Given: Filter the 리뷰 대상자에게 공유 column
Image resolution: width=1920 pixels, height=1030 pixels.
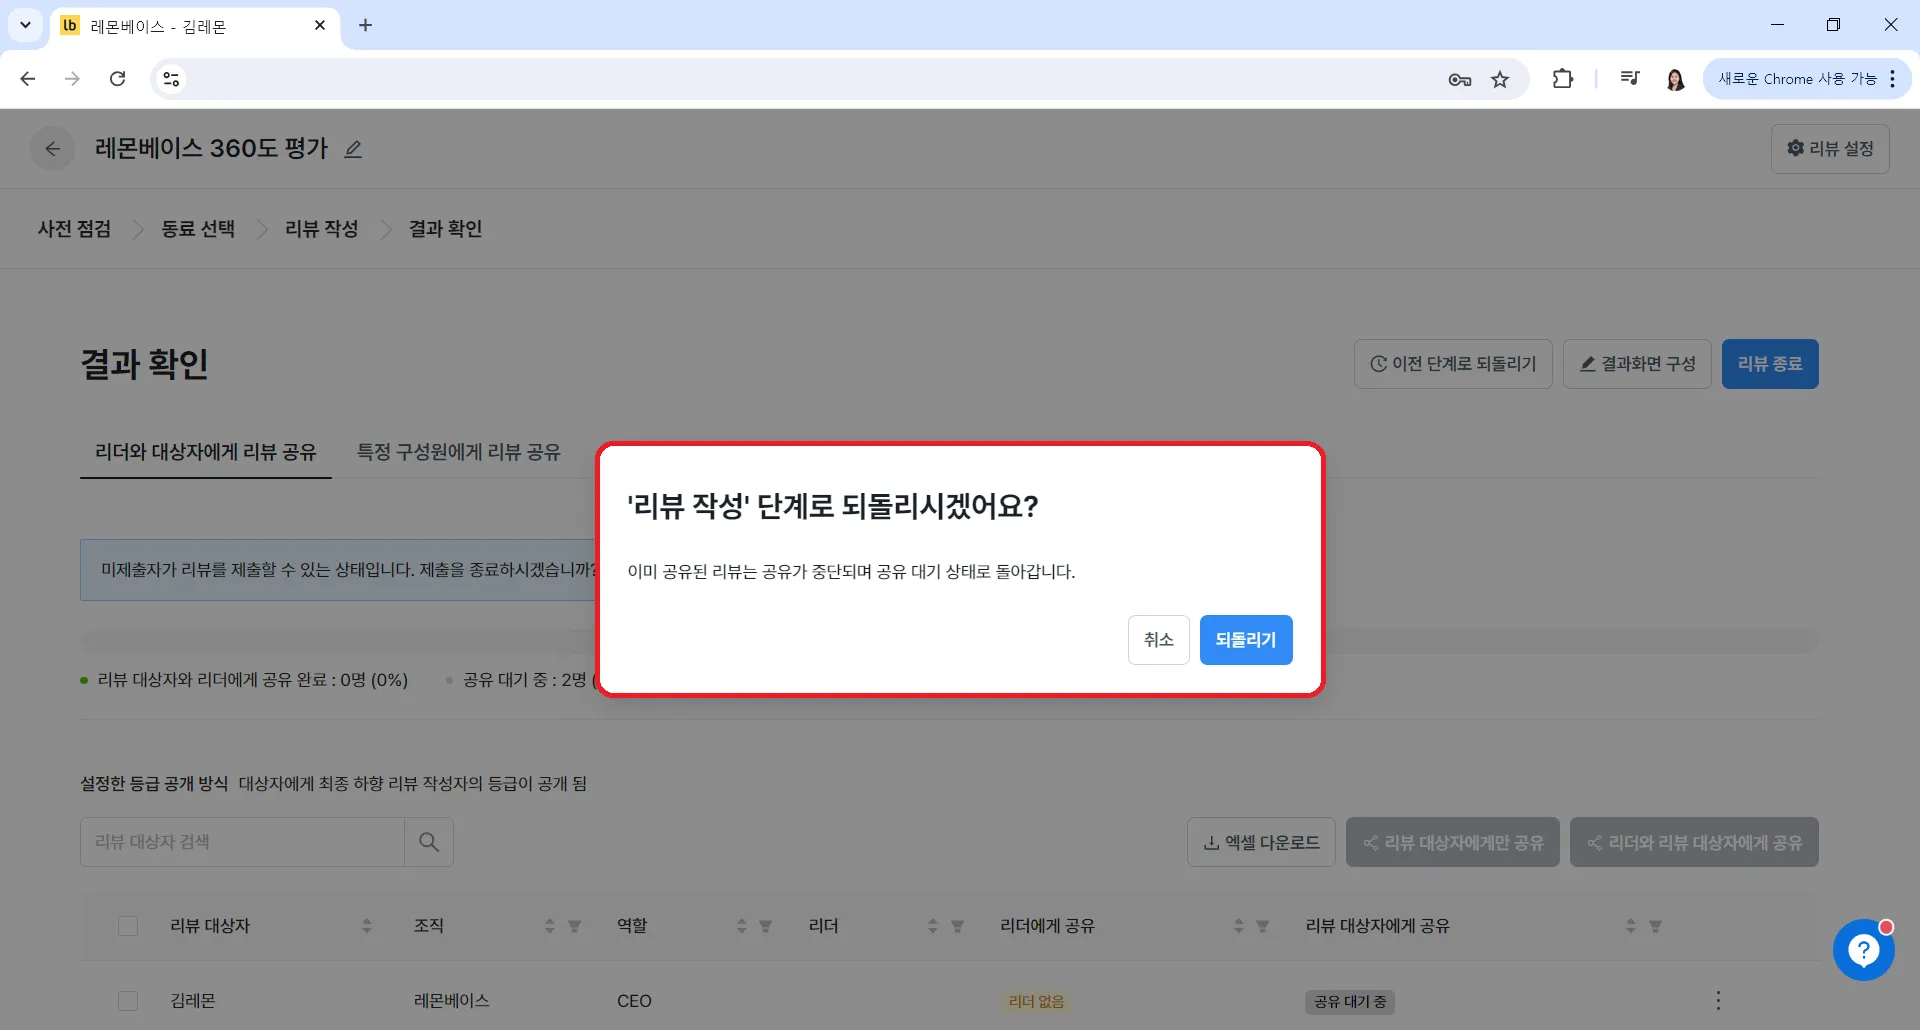Looking at the screenshot, I should tap(1655, 927).
